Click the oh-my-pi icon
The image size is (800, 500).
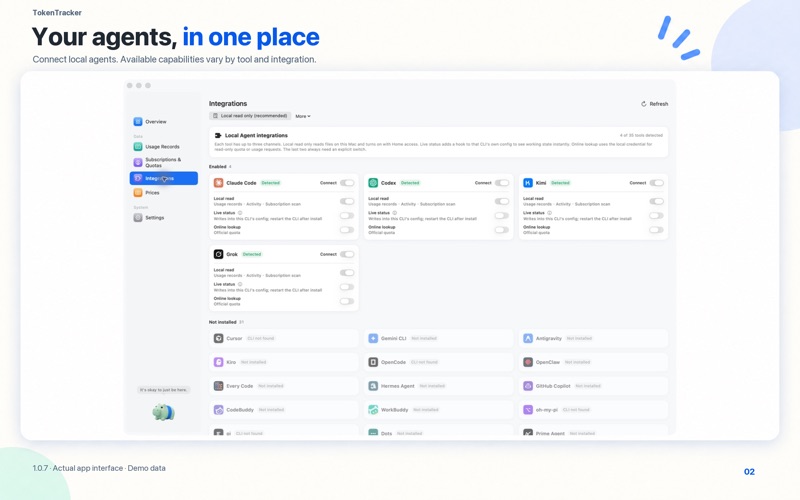click(528, 410)
